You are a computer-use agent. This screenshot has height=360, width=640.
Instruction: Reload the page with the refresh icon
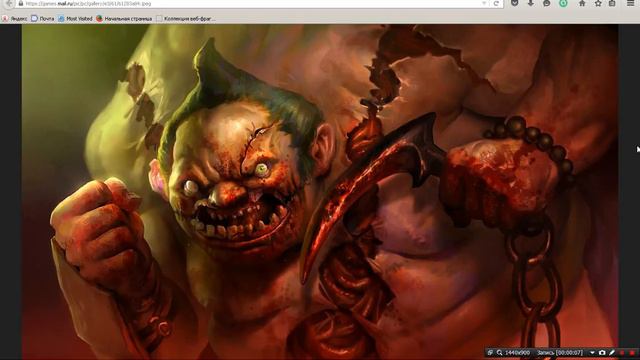click(496, 3)
